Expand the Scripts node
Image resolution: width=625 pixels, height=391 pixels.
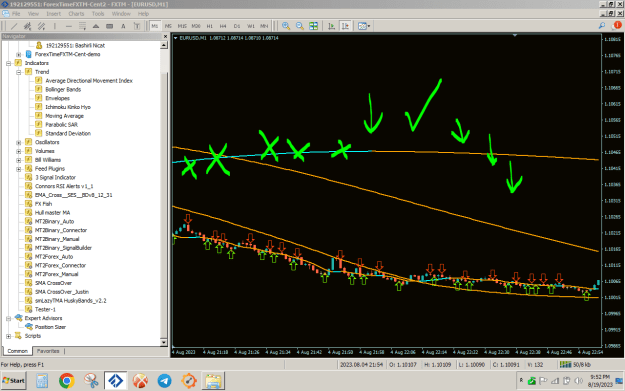click(8, 336)
